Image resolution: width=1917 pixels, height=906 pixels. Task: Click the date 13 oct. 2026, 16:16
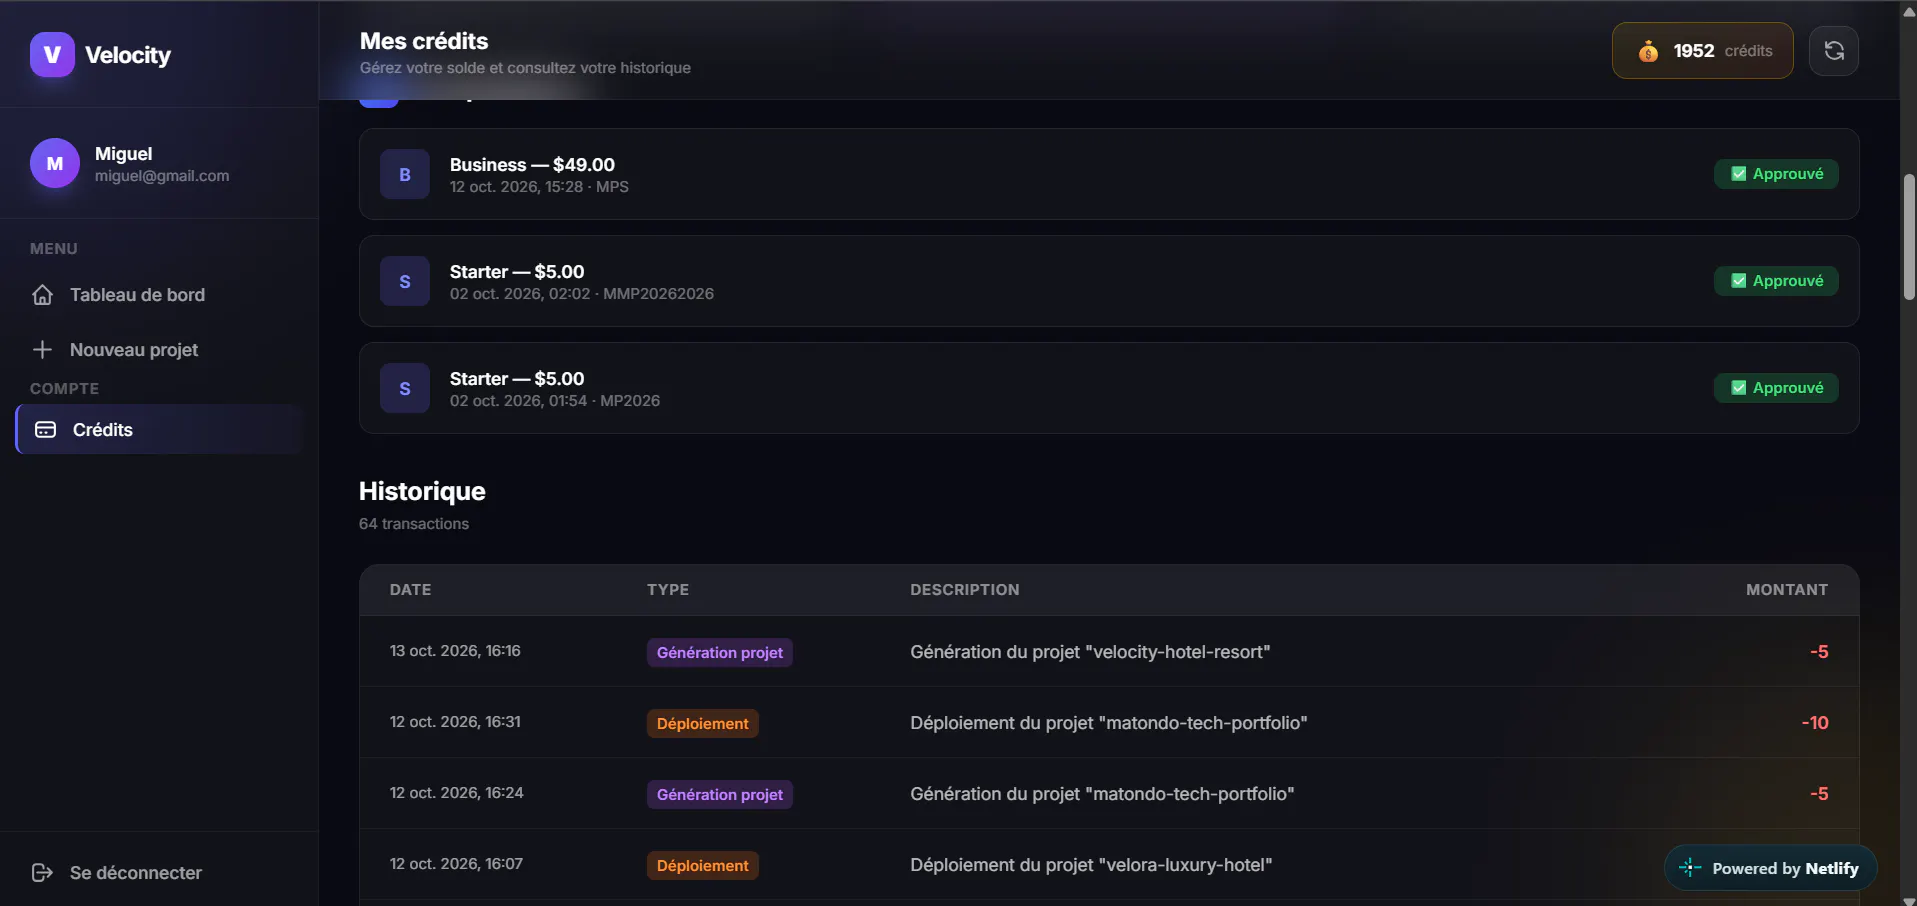455,651
